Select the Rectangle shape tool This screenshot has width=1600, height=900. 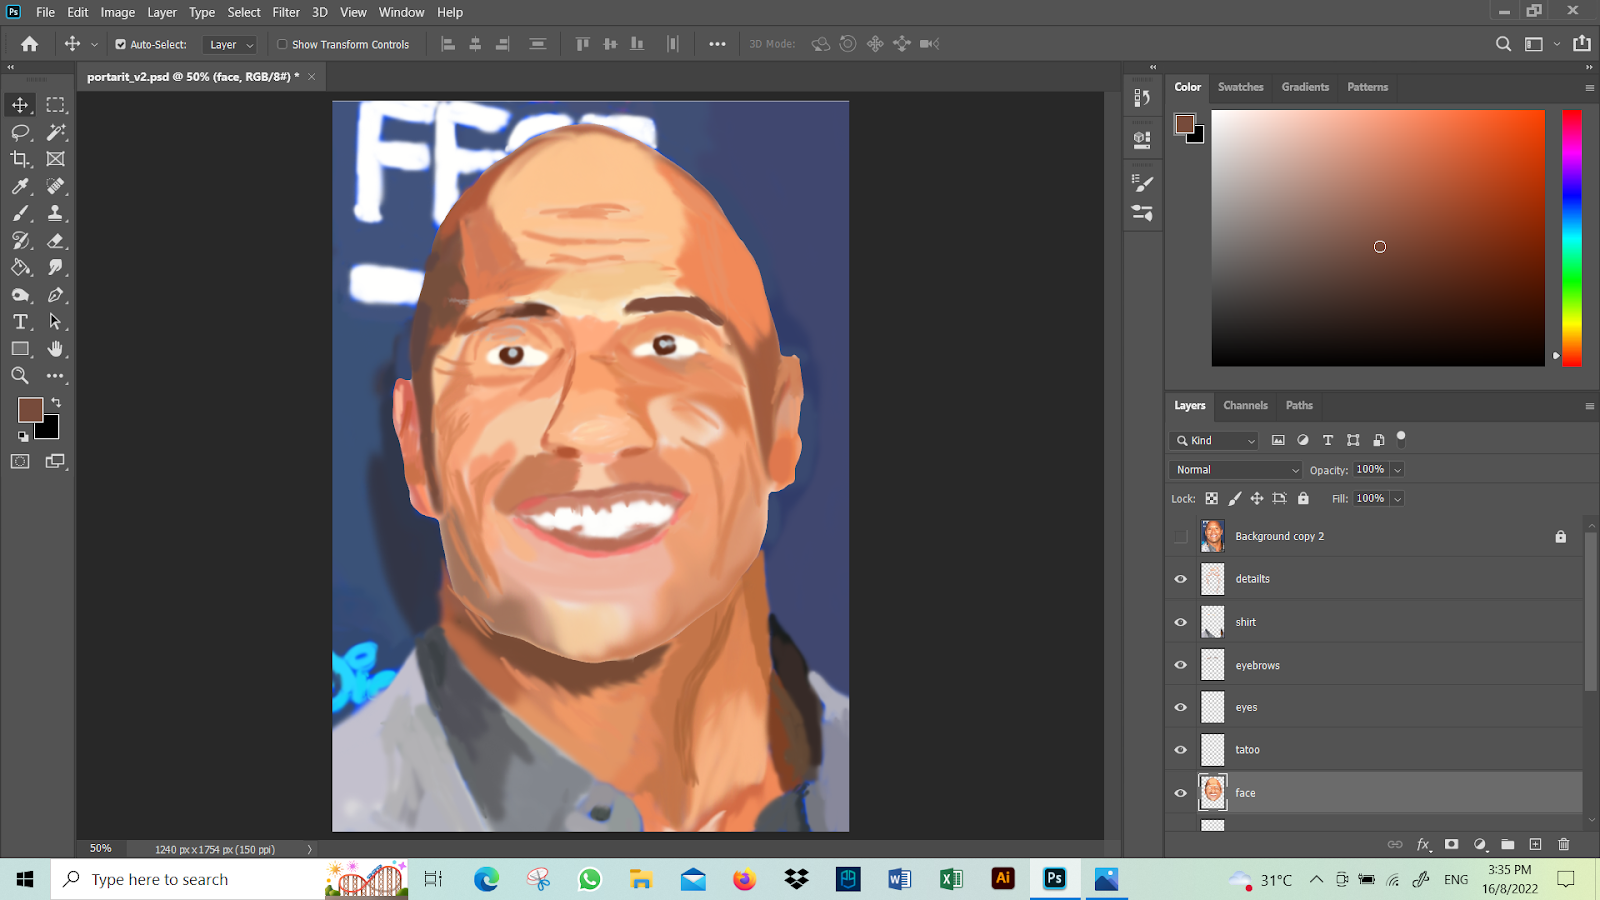(20, 349)
